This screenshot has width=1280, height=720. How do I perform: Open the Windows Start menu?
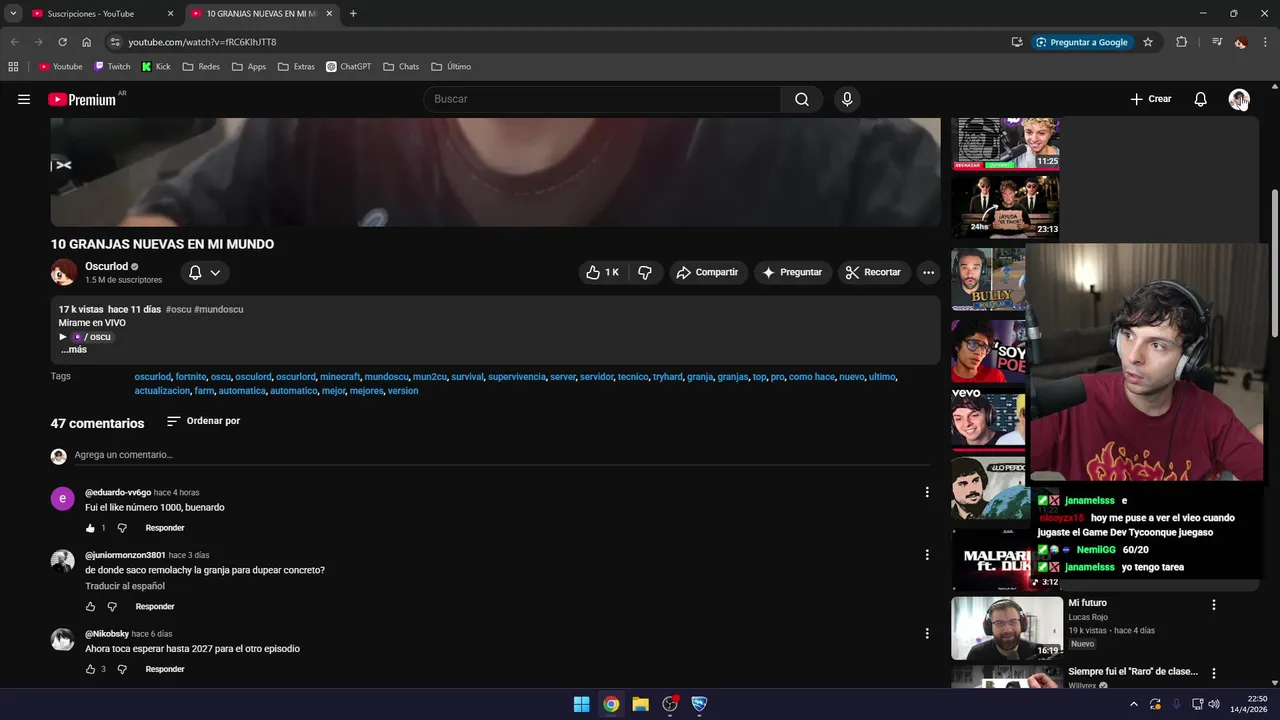pyautogui.click(x=581, y=704)
